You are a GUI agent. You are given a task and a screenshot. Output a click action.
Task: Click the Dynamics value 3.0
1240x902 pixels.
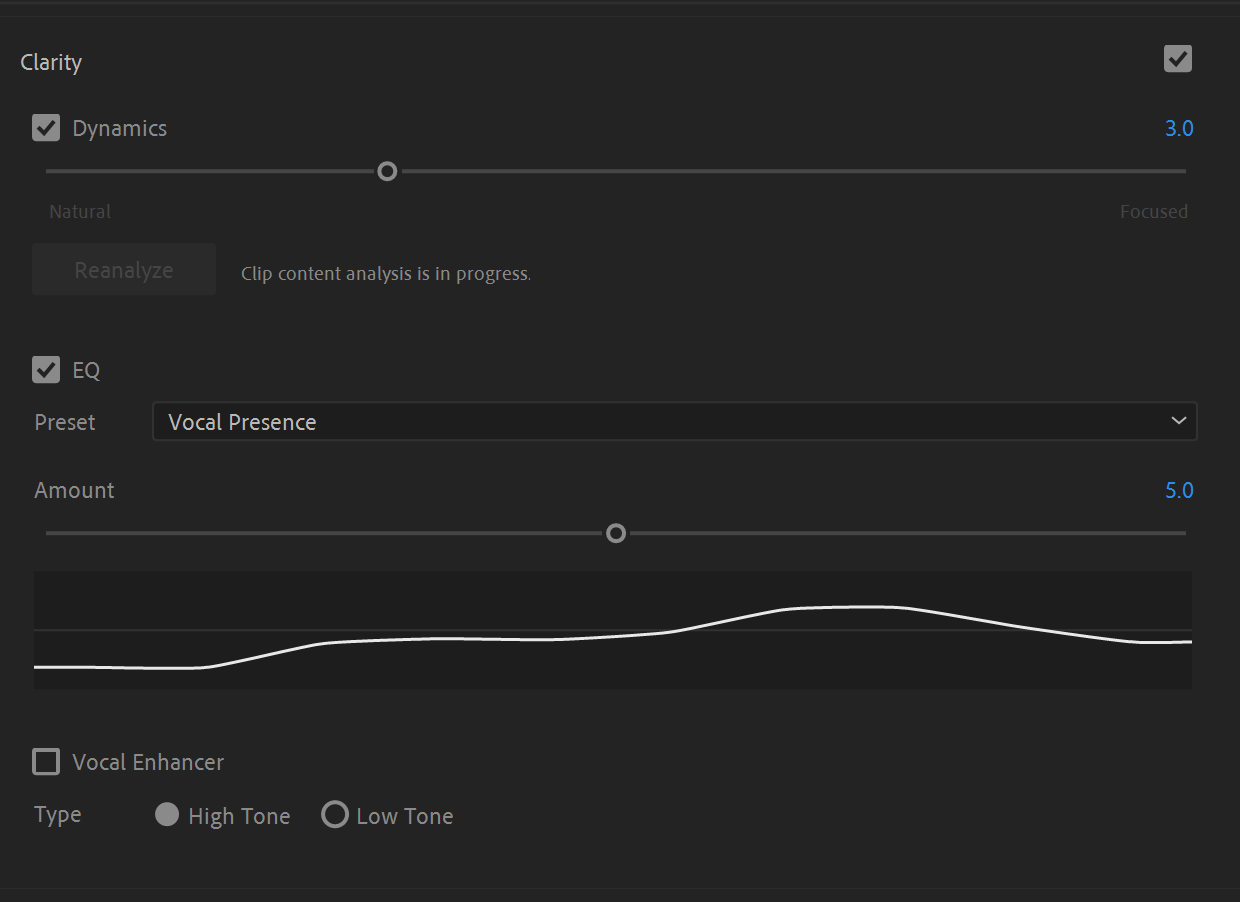[1179, 128]
